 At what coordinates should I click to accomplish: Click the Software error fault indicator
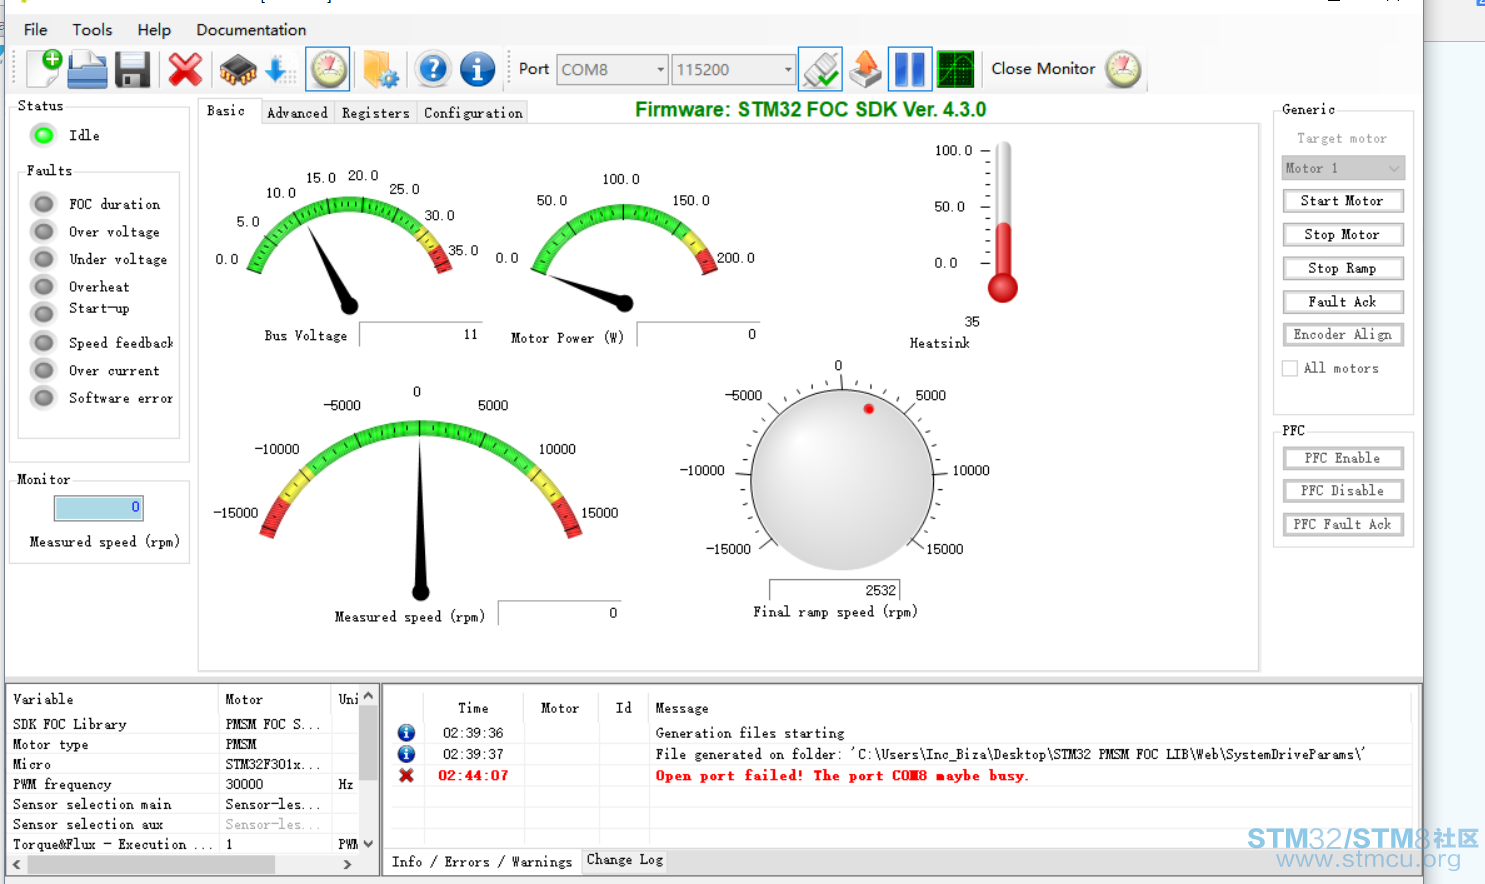click(43, 398)
